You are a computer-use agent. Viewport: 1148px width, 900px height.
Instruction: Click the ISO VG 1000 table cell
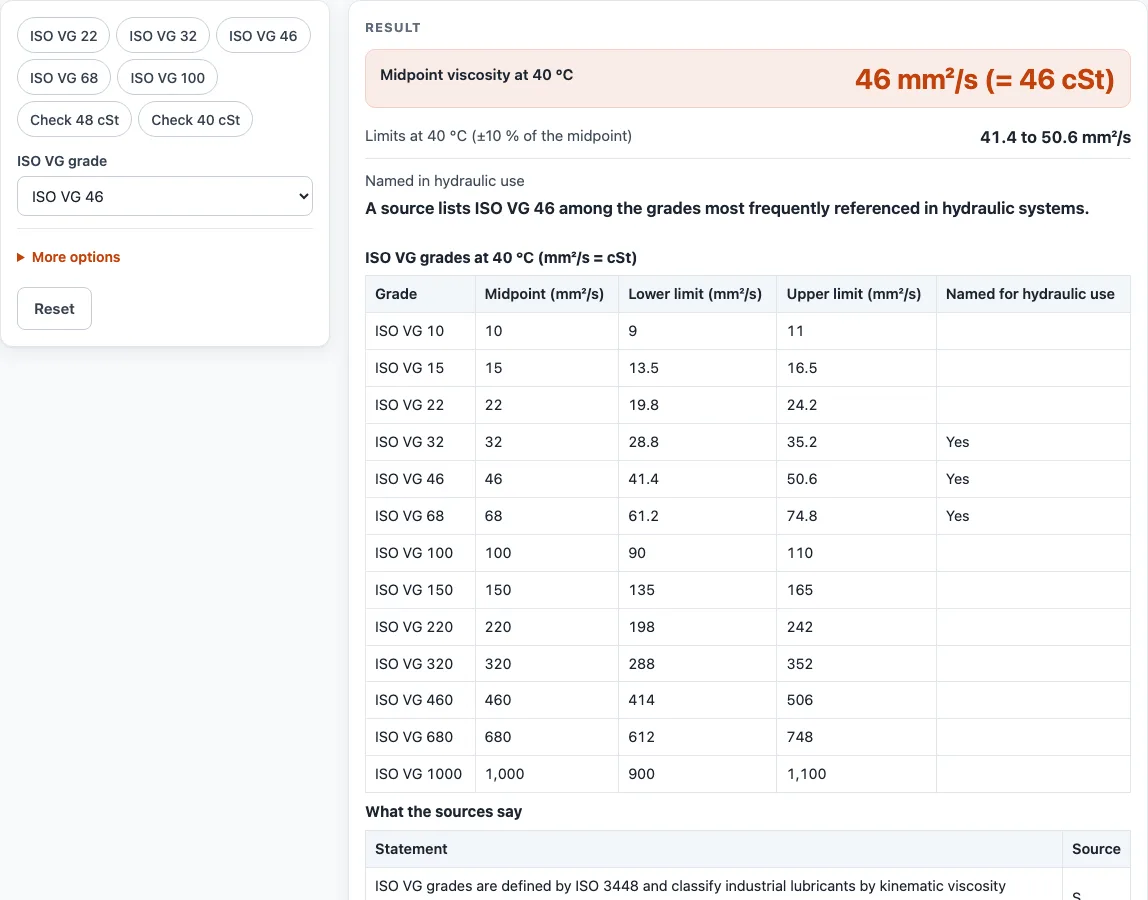(420, 774)
